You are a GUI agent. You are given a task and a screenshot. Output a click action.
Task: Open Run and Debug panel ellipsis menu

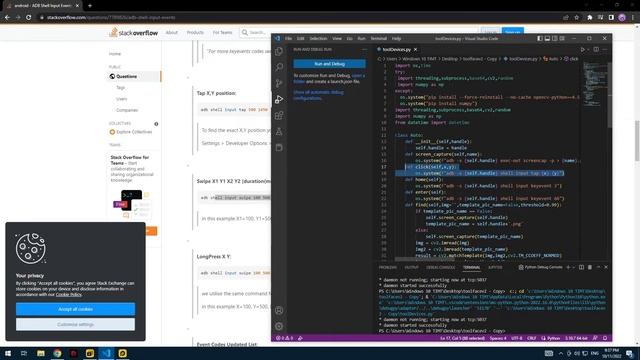coord(364,49)
